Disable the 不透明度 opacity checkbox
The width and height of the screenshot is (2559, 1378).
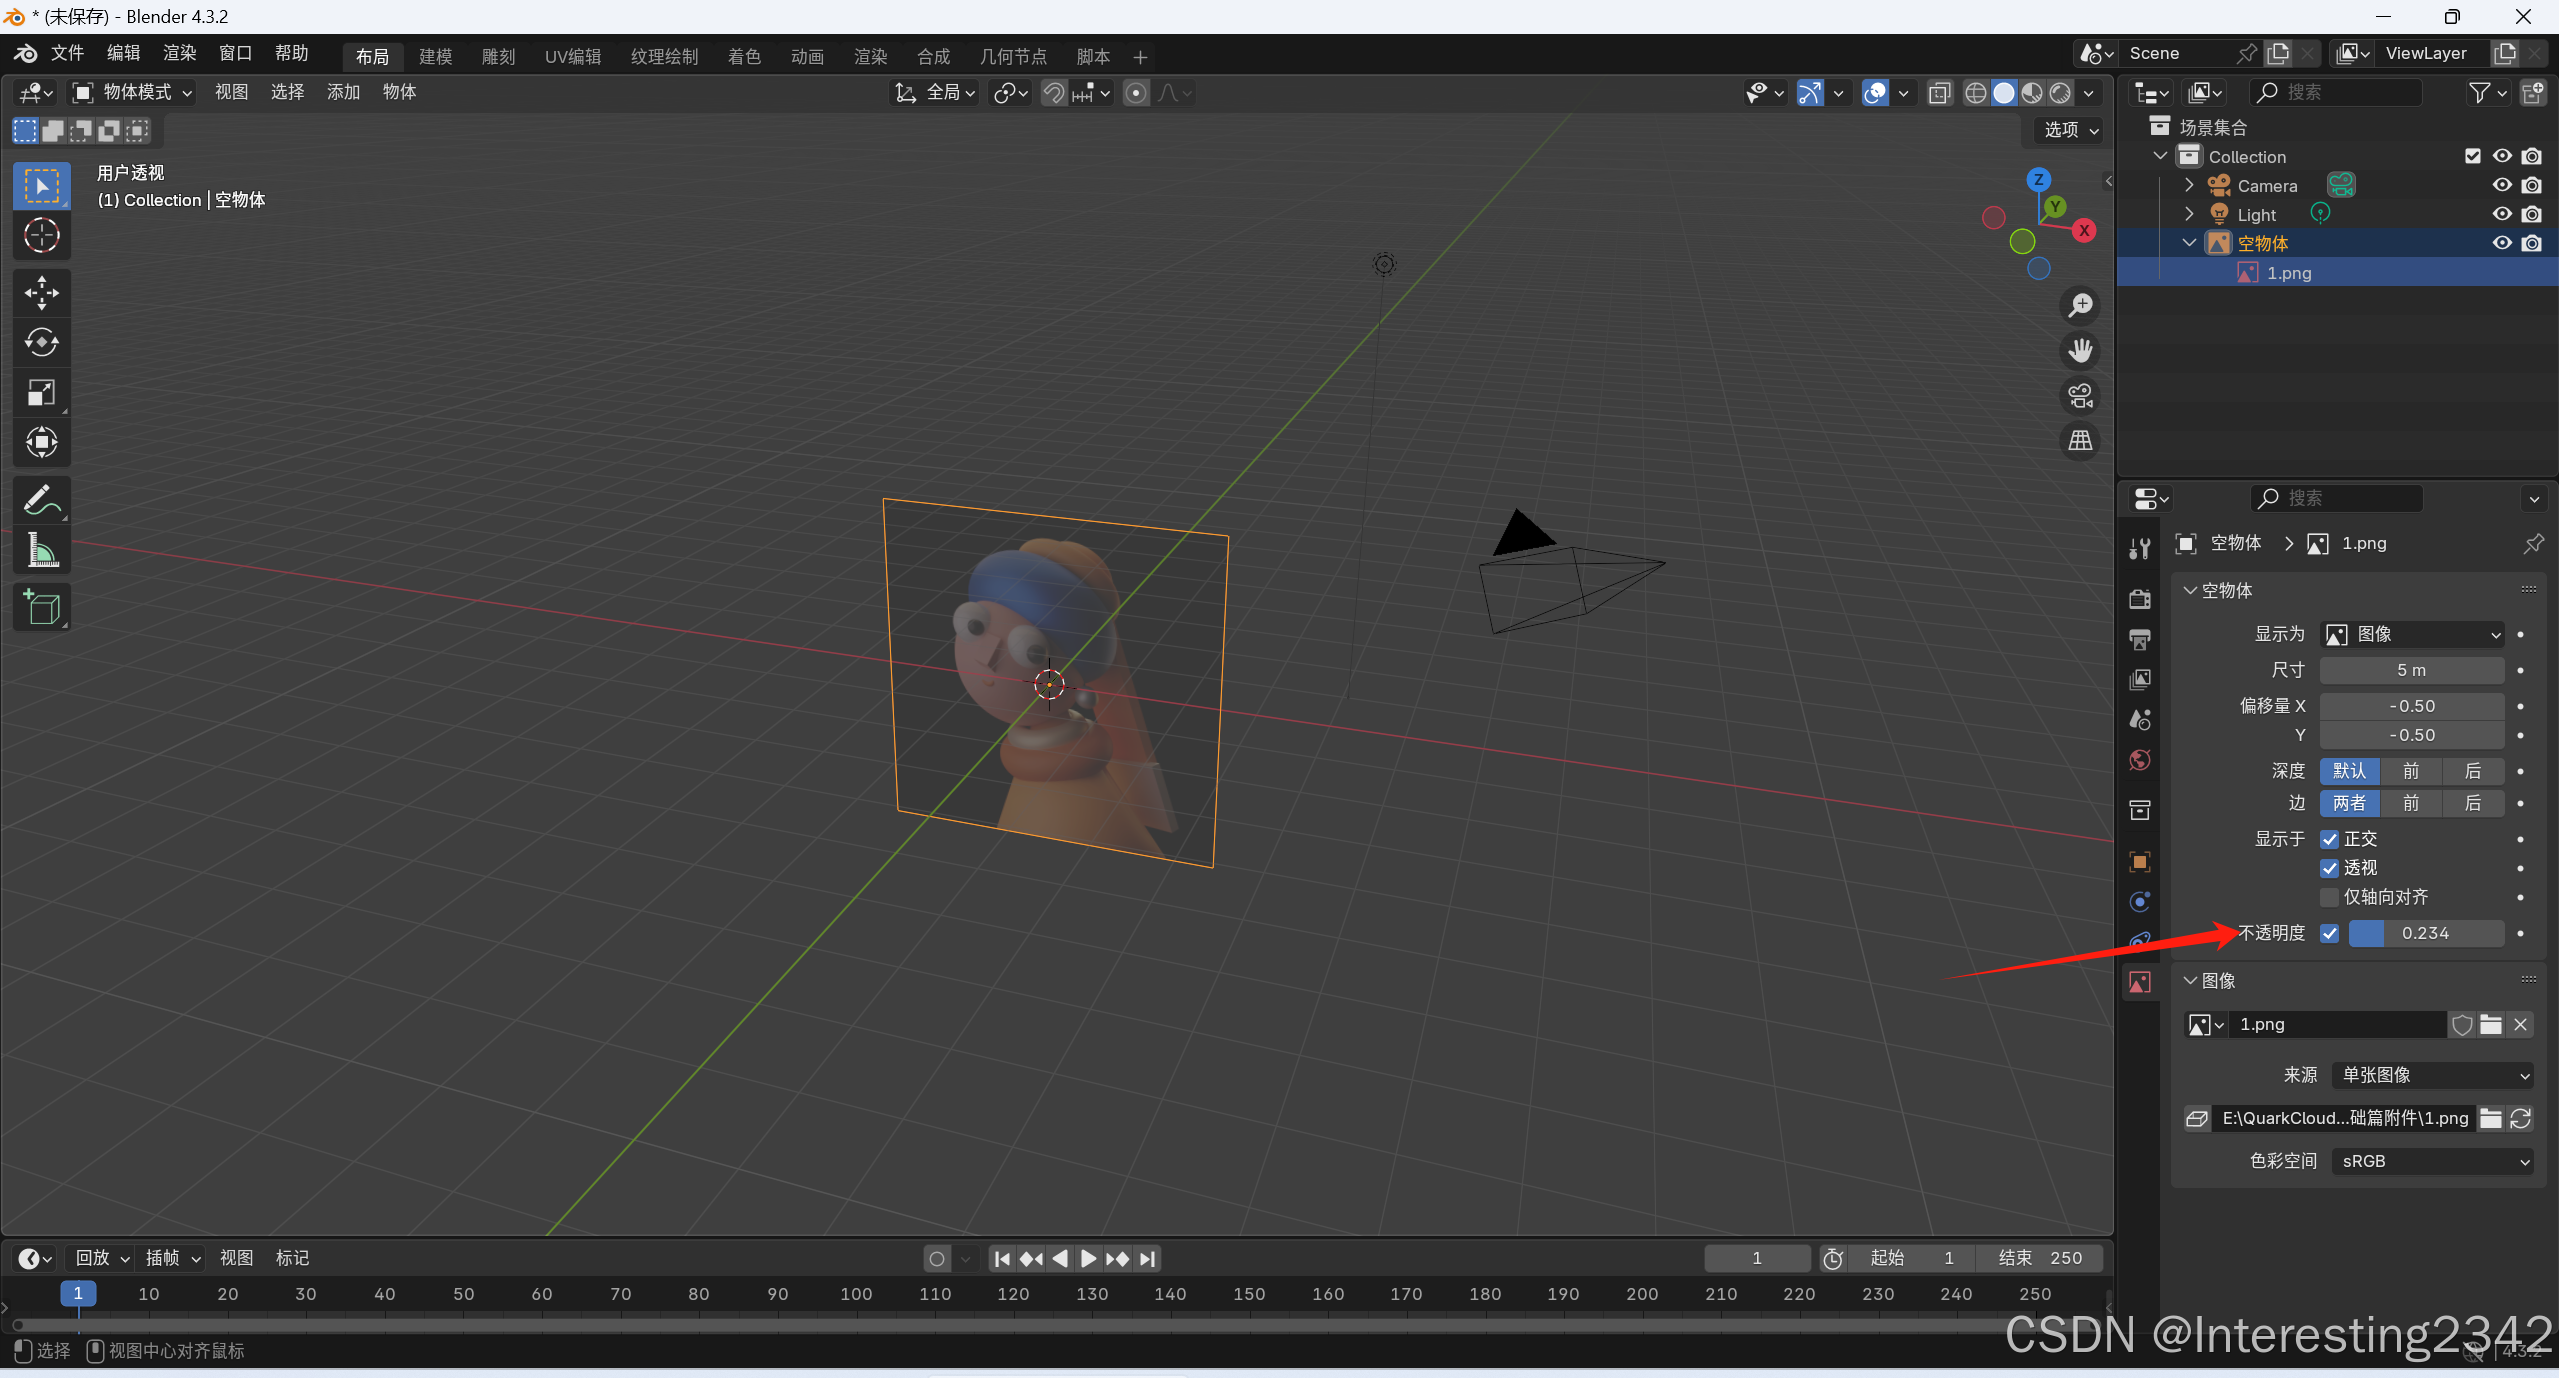coord(2330,933)
